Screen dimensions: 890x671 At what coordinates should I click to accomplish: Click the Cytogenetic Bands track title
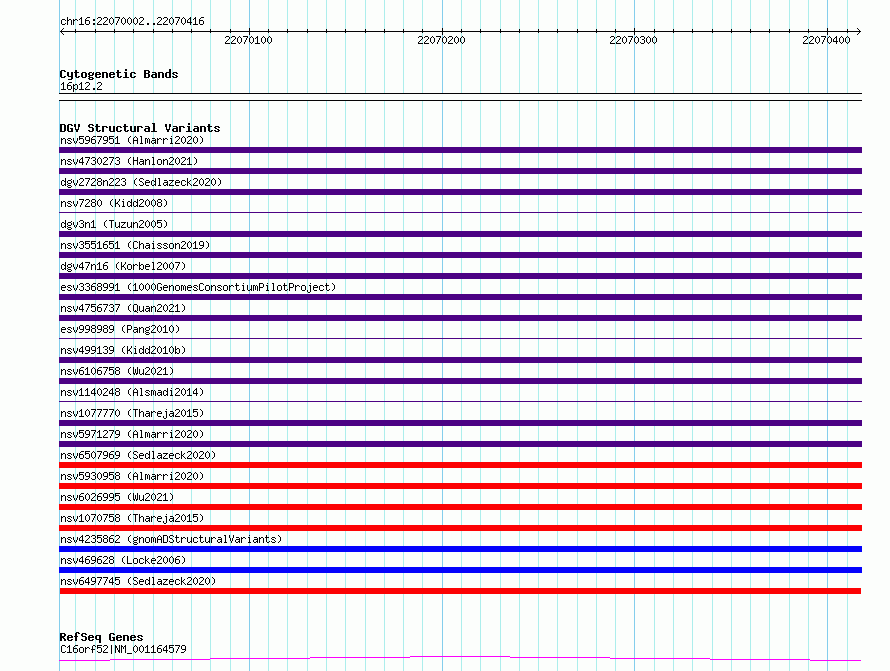click(119, 74)
